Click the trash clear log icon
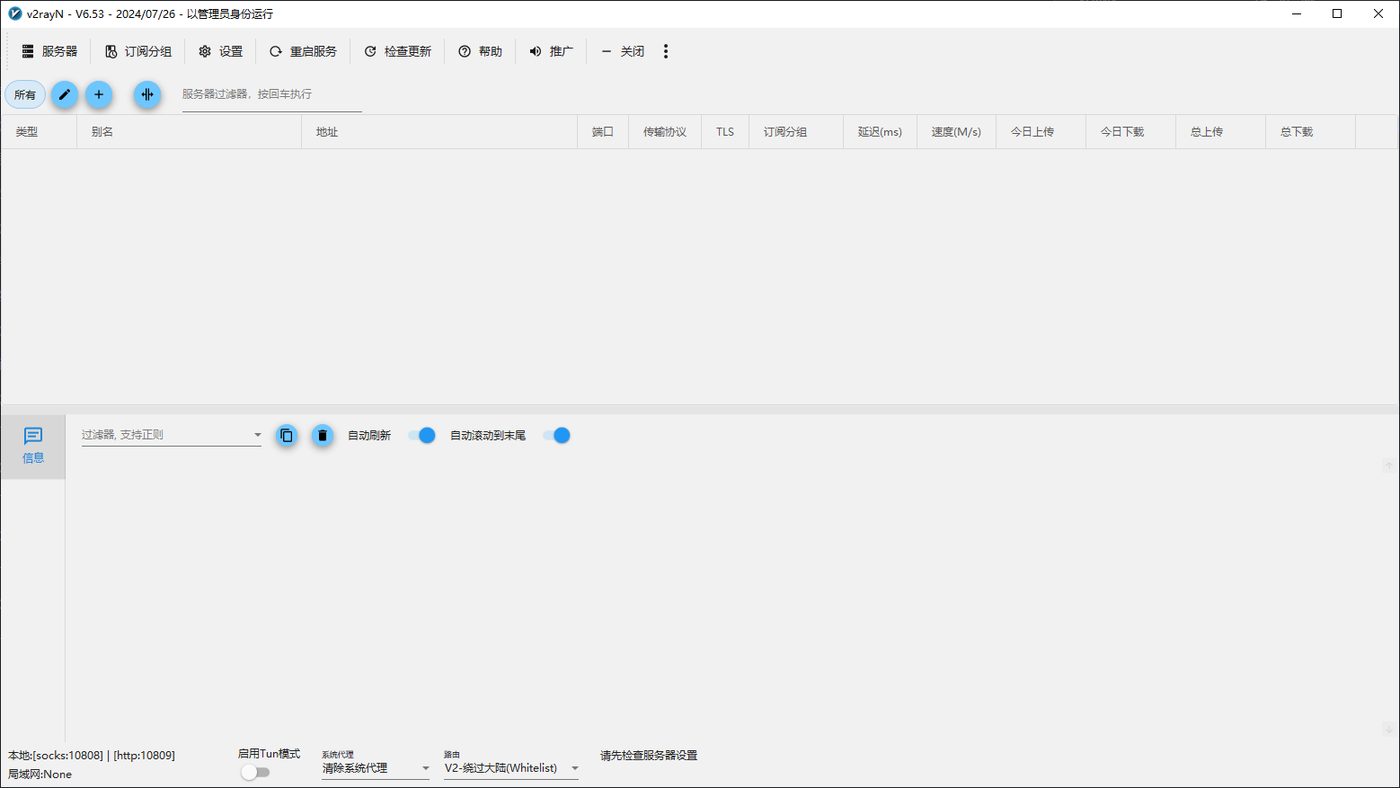 (322, 435)
